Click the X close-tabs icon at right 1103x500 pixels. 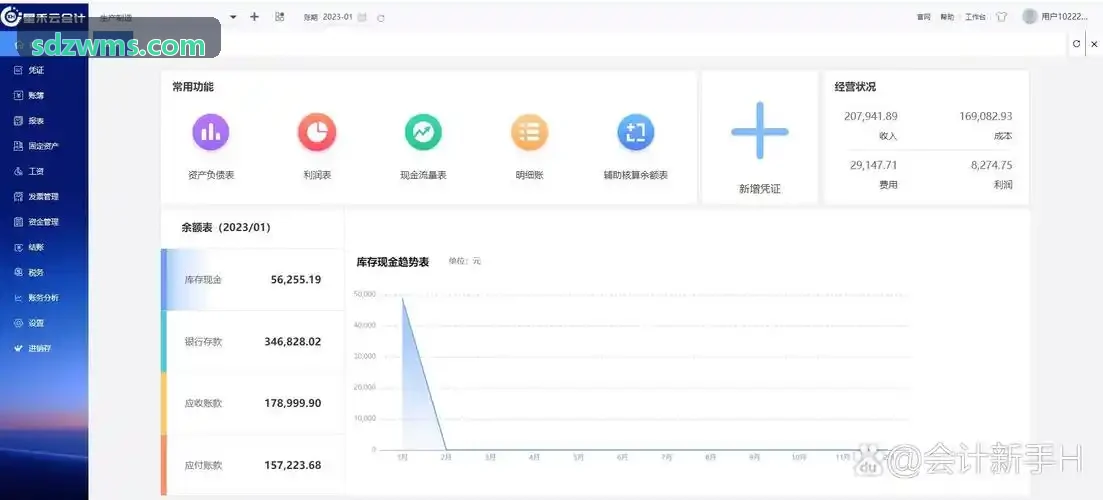(1094, 44)
